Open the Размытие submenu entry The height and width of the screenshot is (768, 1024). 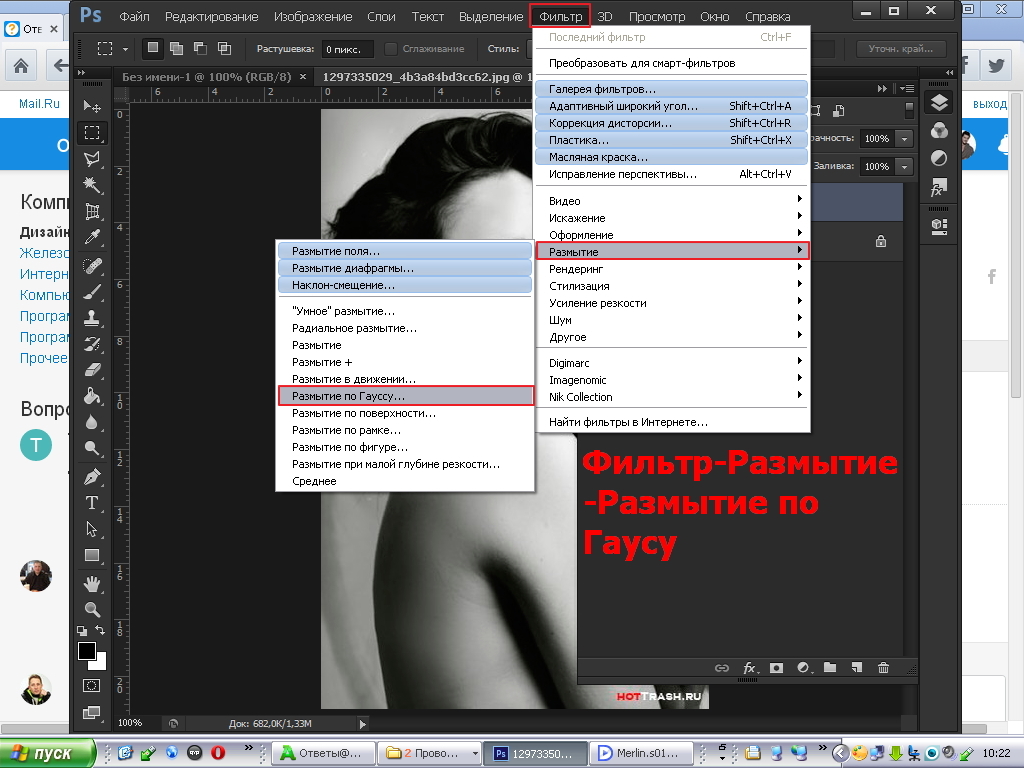[672, 251]
